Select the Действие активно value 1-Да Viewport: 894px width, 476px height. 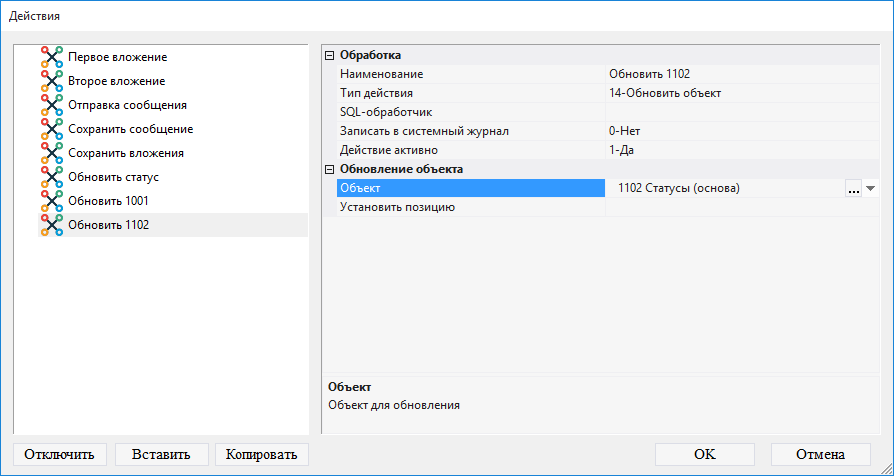(740, 150)
